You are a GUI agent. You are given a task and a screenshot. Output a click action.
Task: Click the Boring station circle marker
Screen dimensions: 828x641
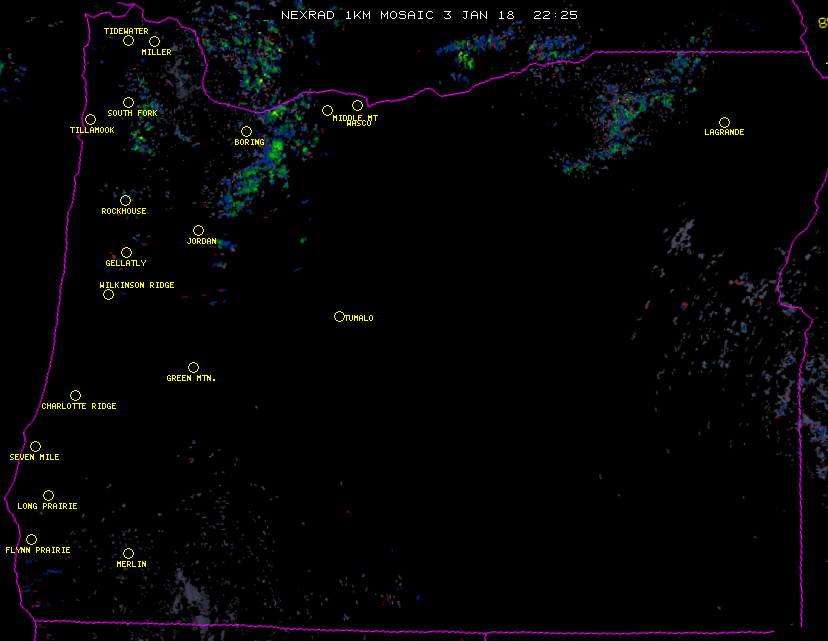(246, 131)
